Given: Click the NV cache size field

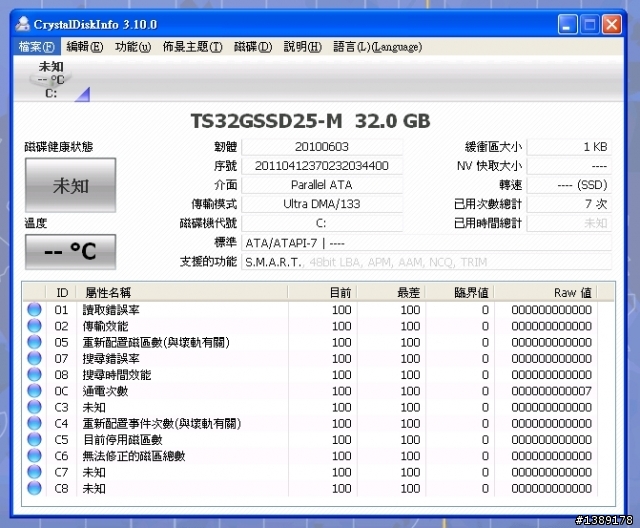Looking at the screenshot, I should (569, 166).
